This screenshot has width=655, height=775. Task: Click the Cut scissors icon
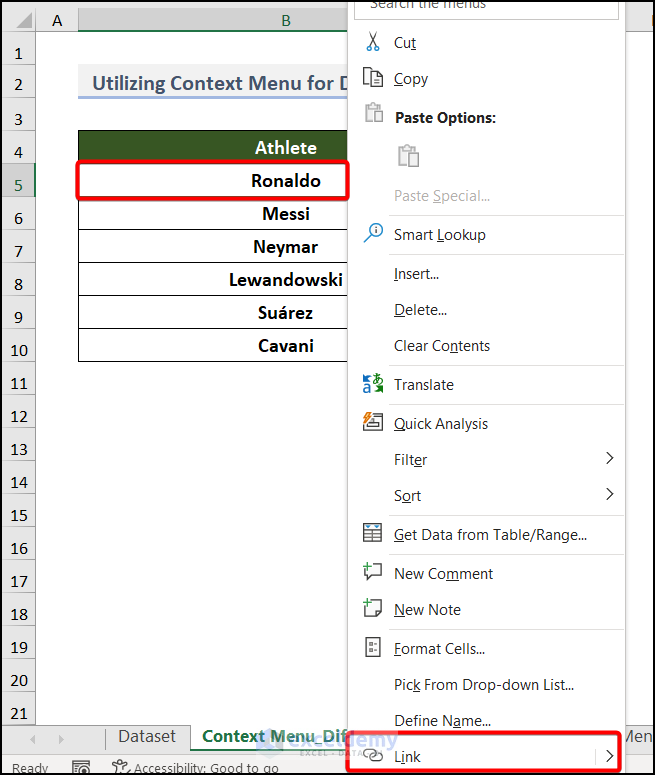click(373, 42)
